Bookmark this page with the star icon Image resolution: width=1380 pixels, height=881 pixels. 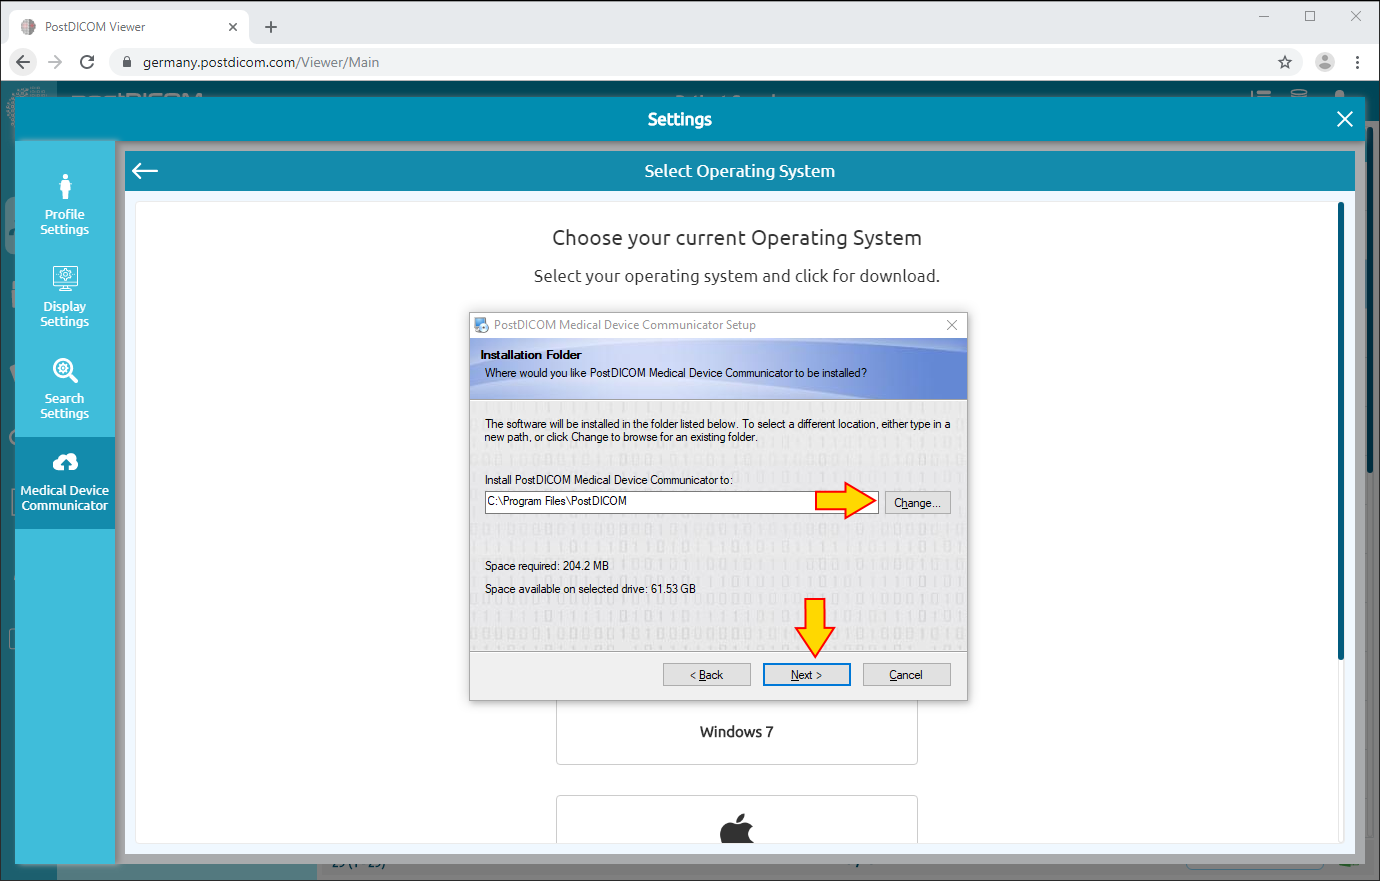(1285, 62)
